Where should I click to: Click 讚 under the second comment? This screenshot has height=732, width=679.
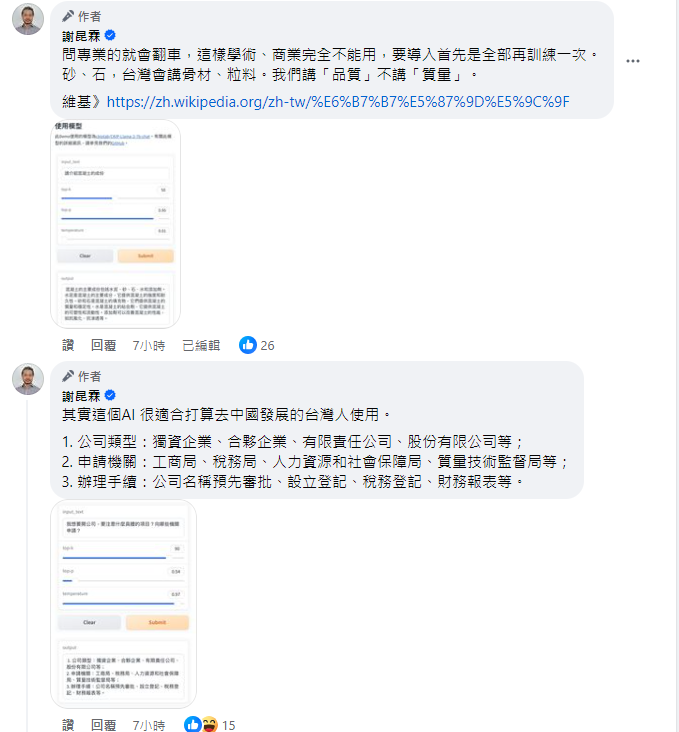pyautogui.click(x=68, y=725)
